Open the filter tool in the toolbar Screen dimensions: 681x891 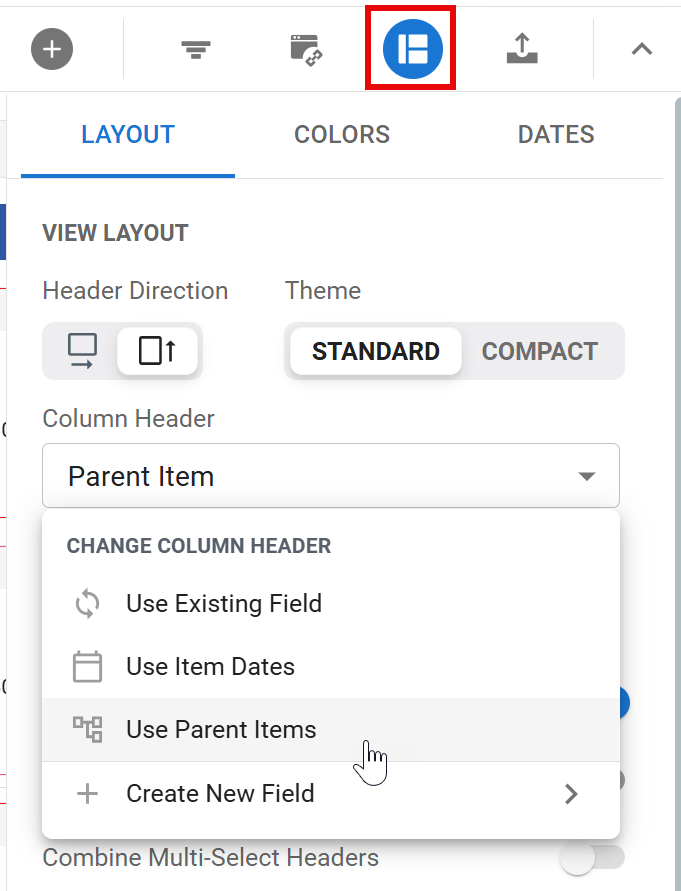[196, 48]
